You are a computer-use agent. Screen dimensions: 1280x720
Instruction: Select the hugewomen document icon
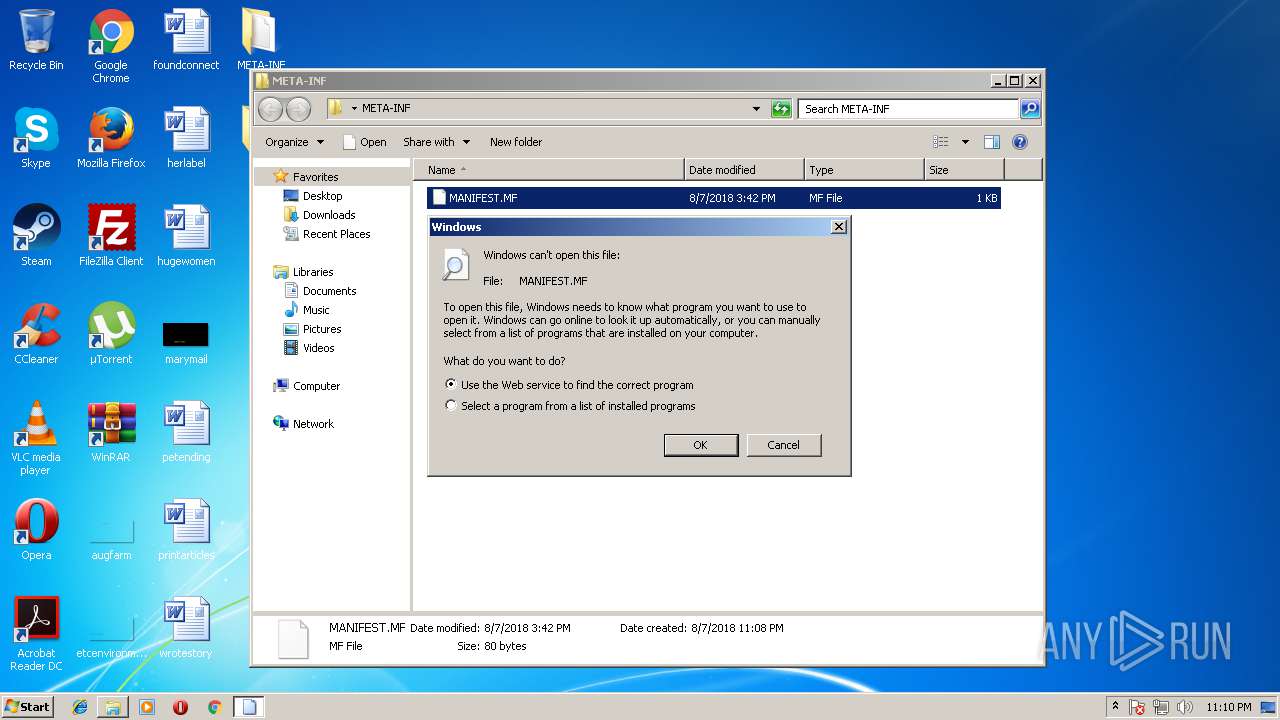tap(186, 236)
